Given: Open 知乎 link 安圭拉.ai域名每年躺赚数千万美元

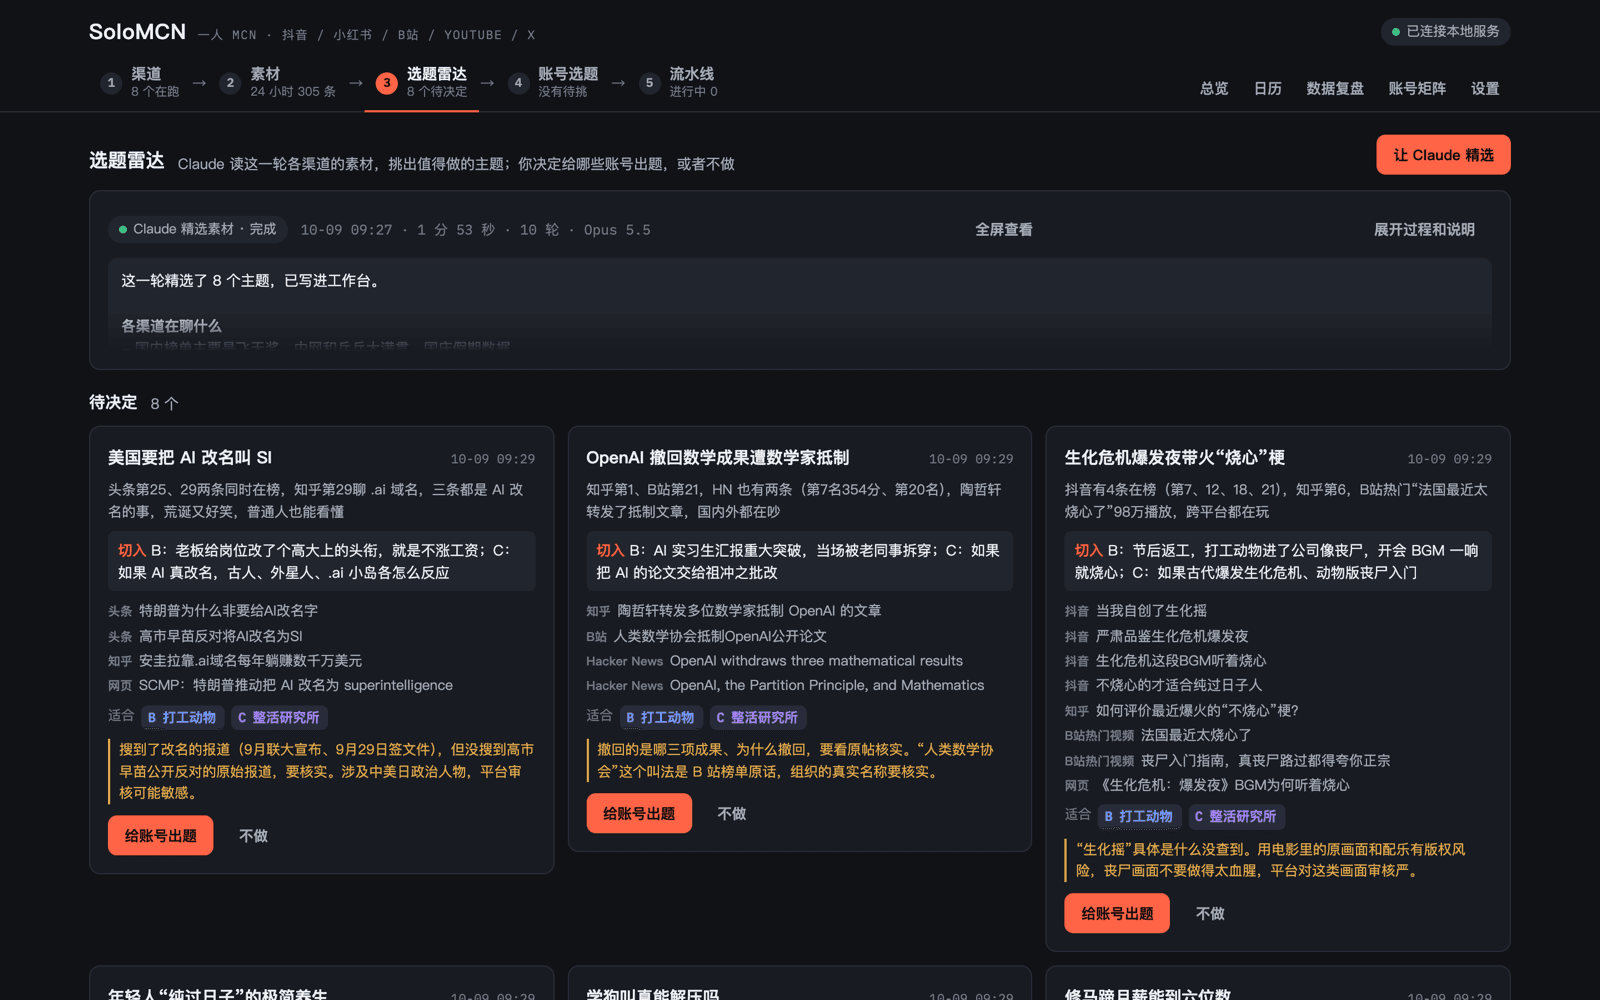Looking at the screenshot, I should (x=235, y=661).
